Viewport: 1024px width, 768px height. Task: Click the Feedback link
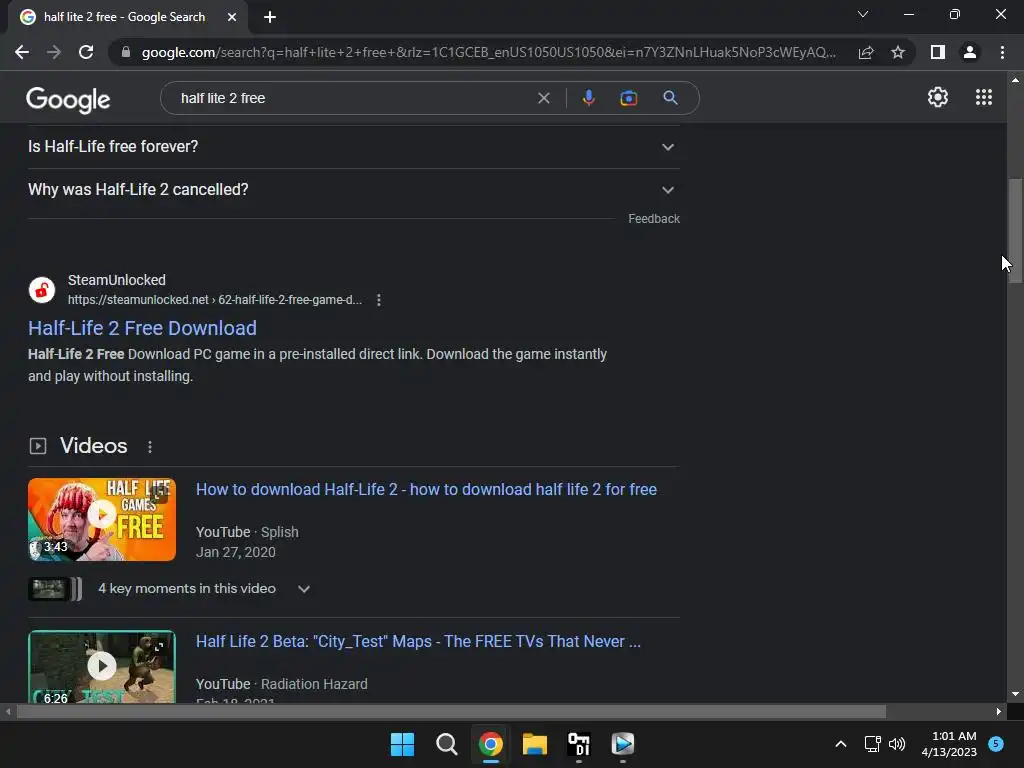click(x=654, y=219)
